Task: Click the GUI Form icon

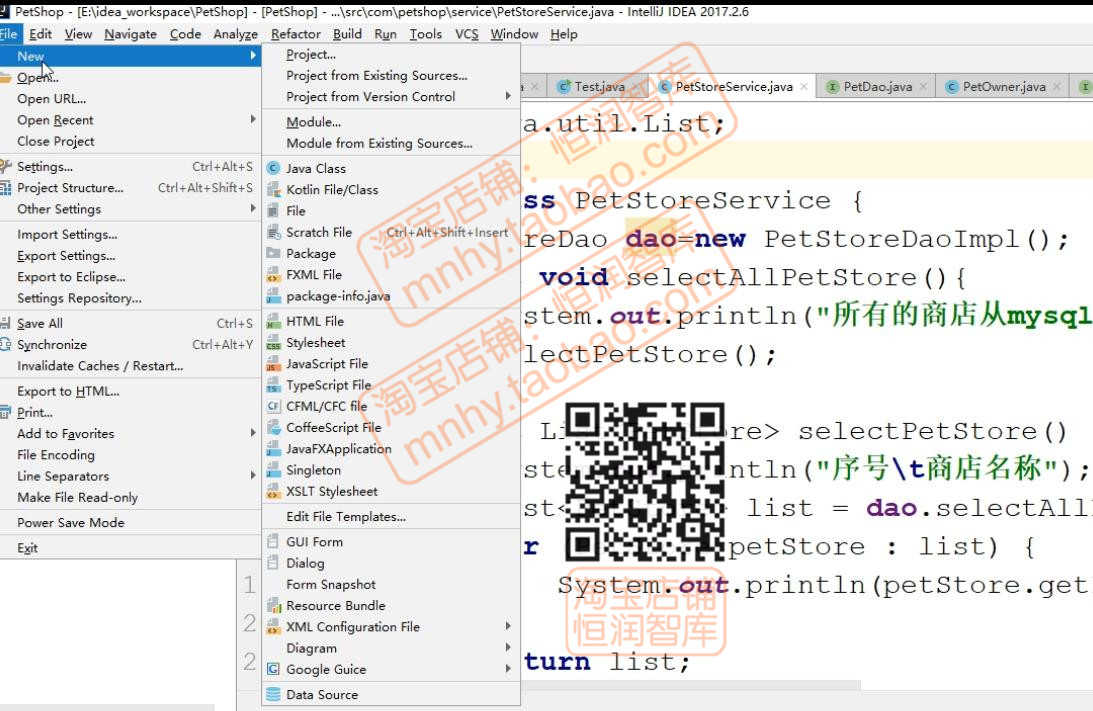Action: tap(273, 542)
